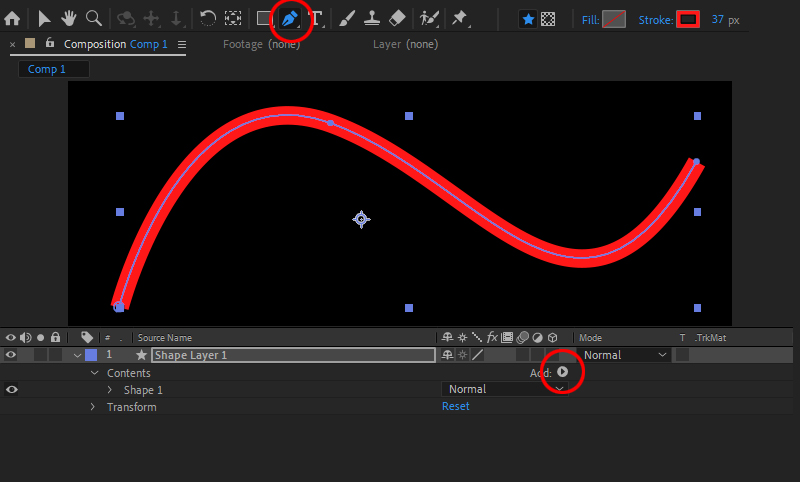
Task: Toggle the composition panel lock icon
Action: [x=50, y=44]
